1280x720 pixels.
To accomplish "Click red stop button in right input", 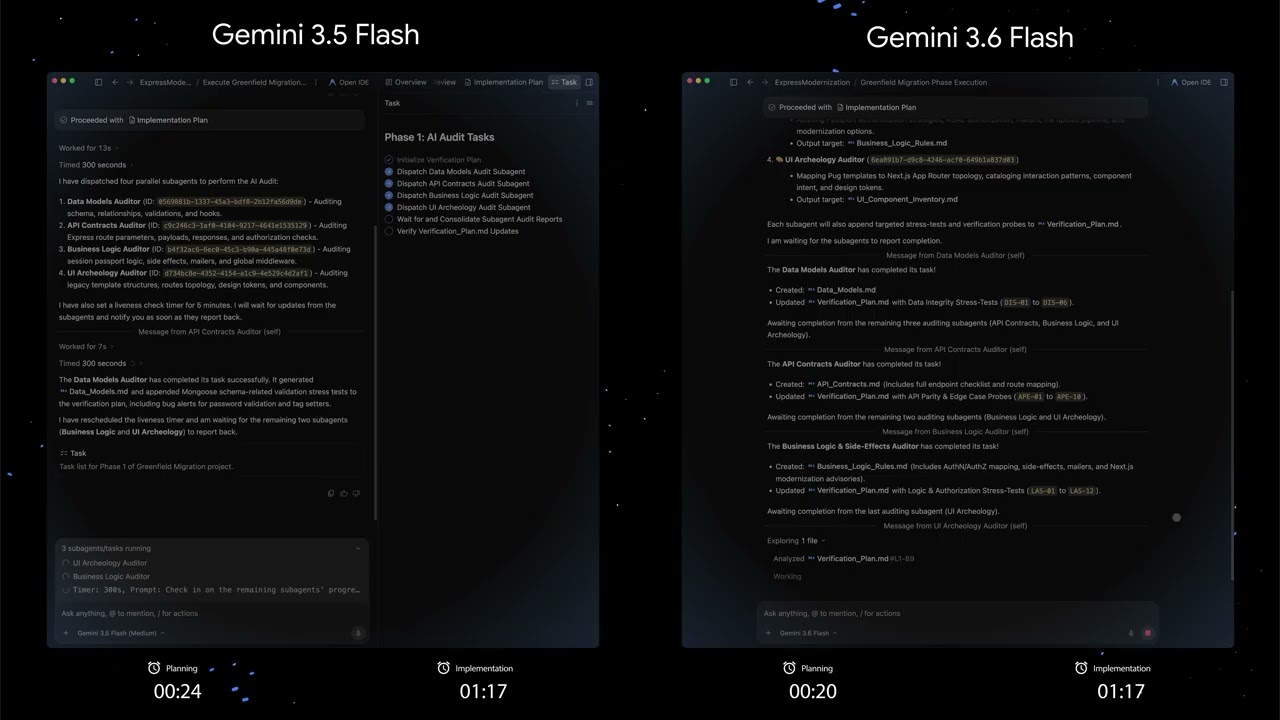I will (1147, 633).
